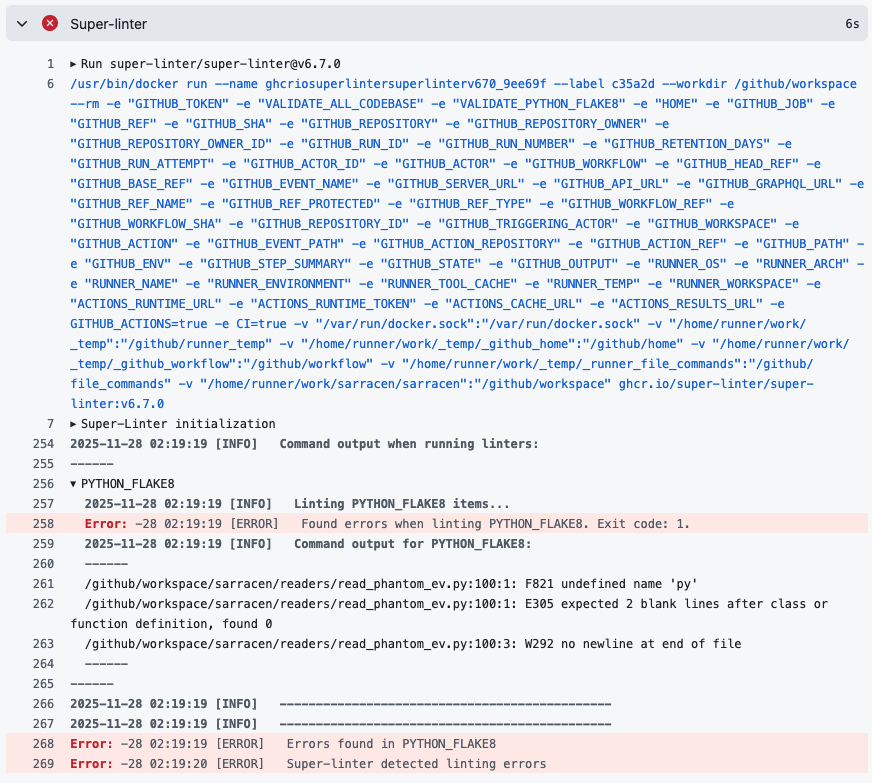The height and width of the screenshot is (783, 872).
Task: Click line number 261 link
Action: point(43,584)
